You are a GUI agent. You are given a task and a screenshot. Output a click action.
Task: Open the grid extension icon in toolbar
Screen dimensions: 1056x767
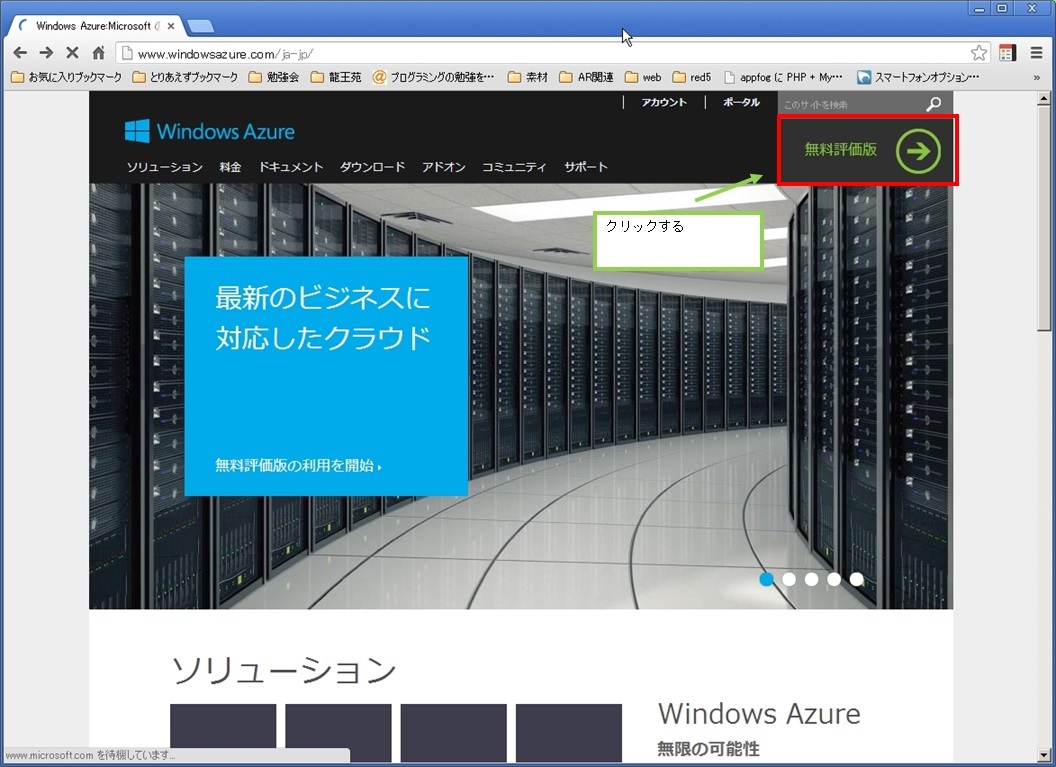(1008, 53)
